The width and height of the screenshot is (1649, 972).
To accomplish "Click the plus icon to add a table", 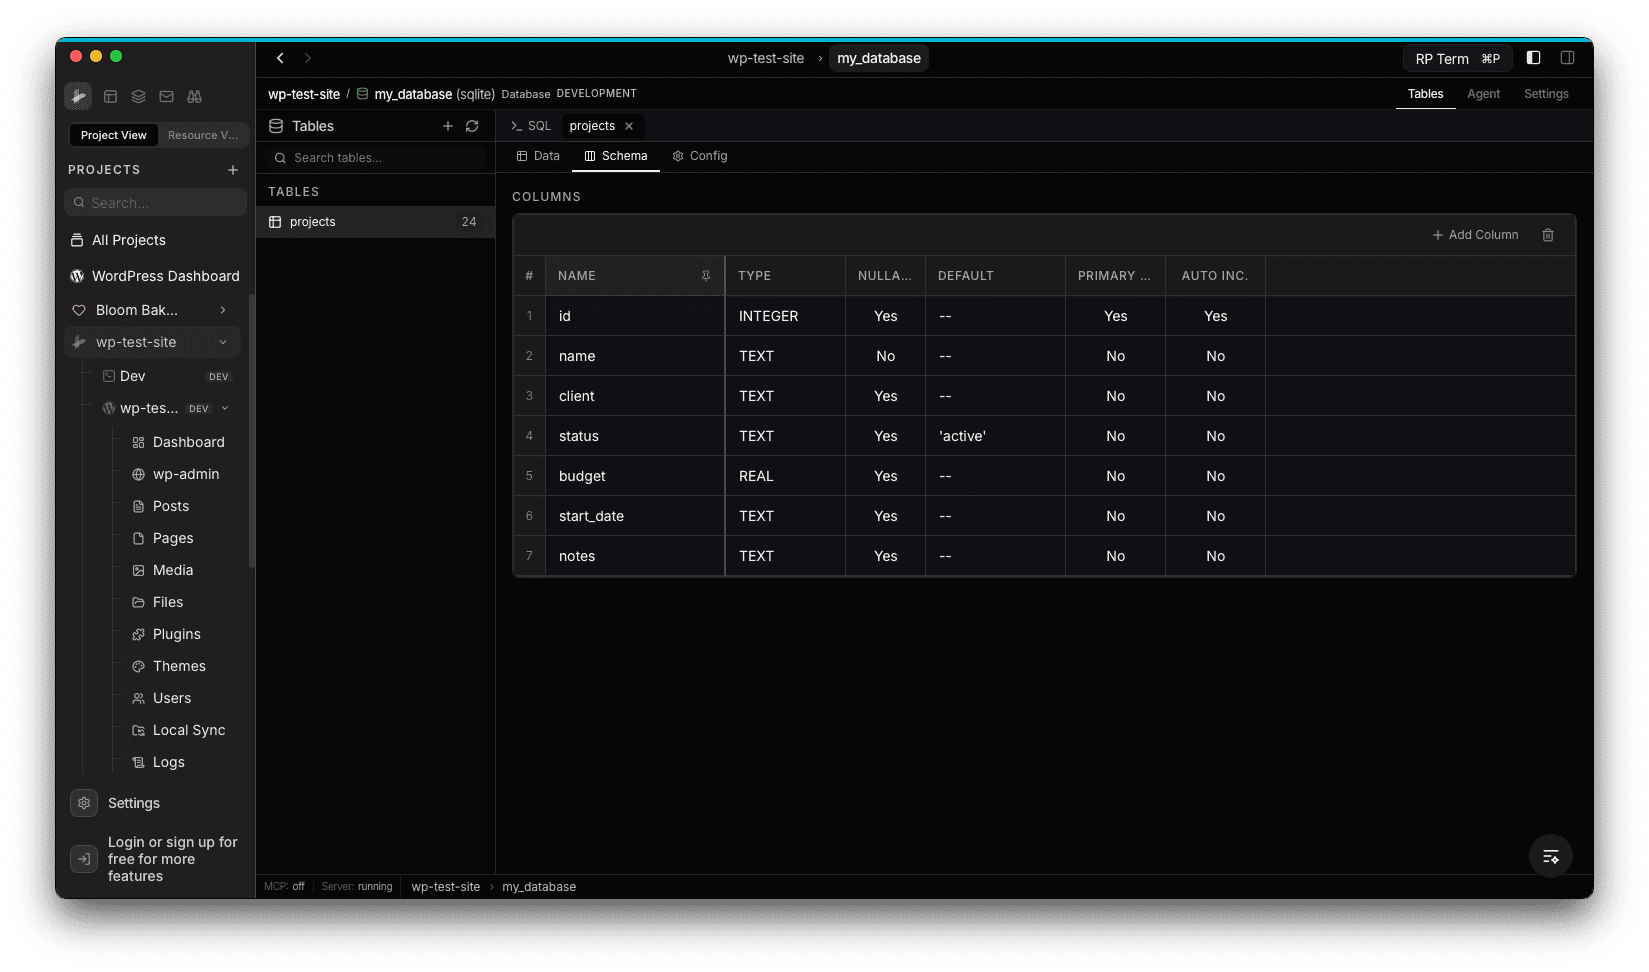I will pos(448,126).
